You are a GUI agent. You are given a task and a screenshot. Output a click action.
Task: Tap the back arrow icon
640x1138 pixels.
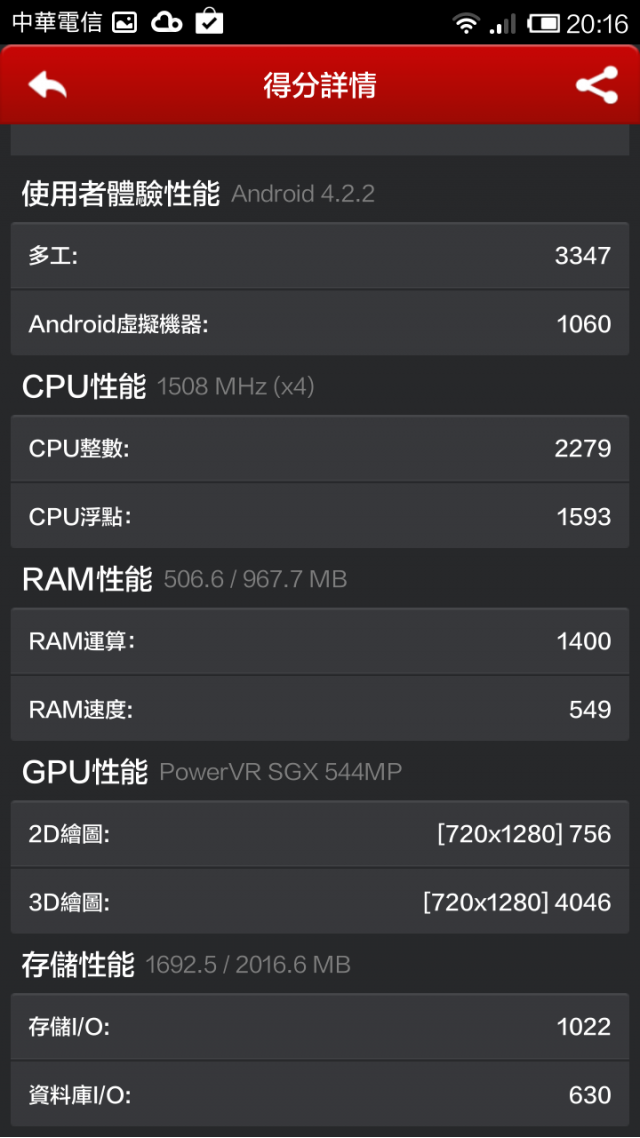tap(47, 85)
